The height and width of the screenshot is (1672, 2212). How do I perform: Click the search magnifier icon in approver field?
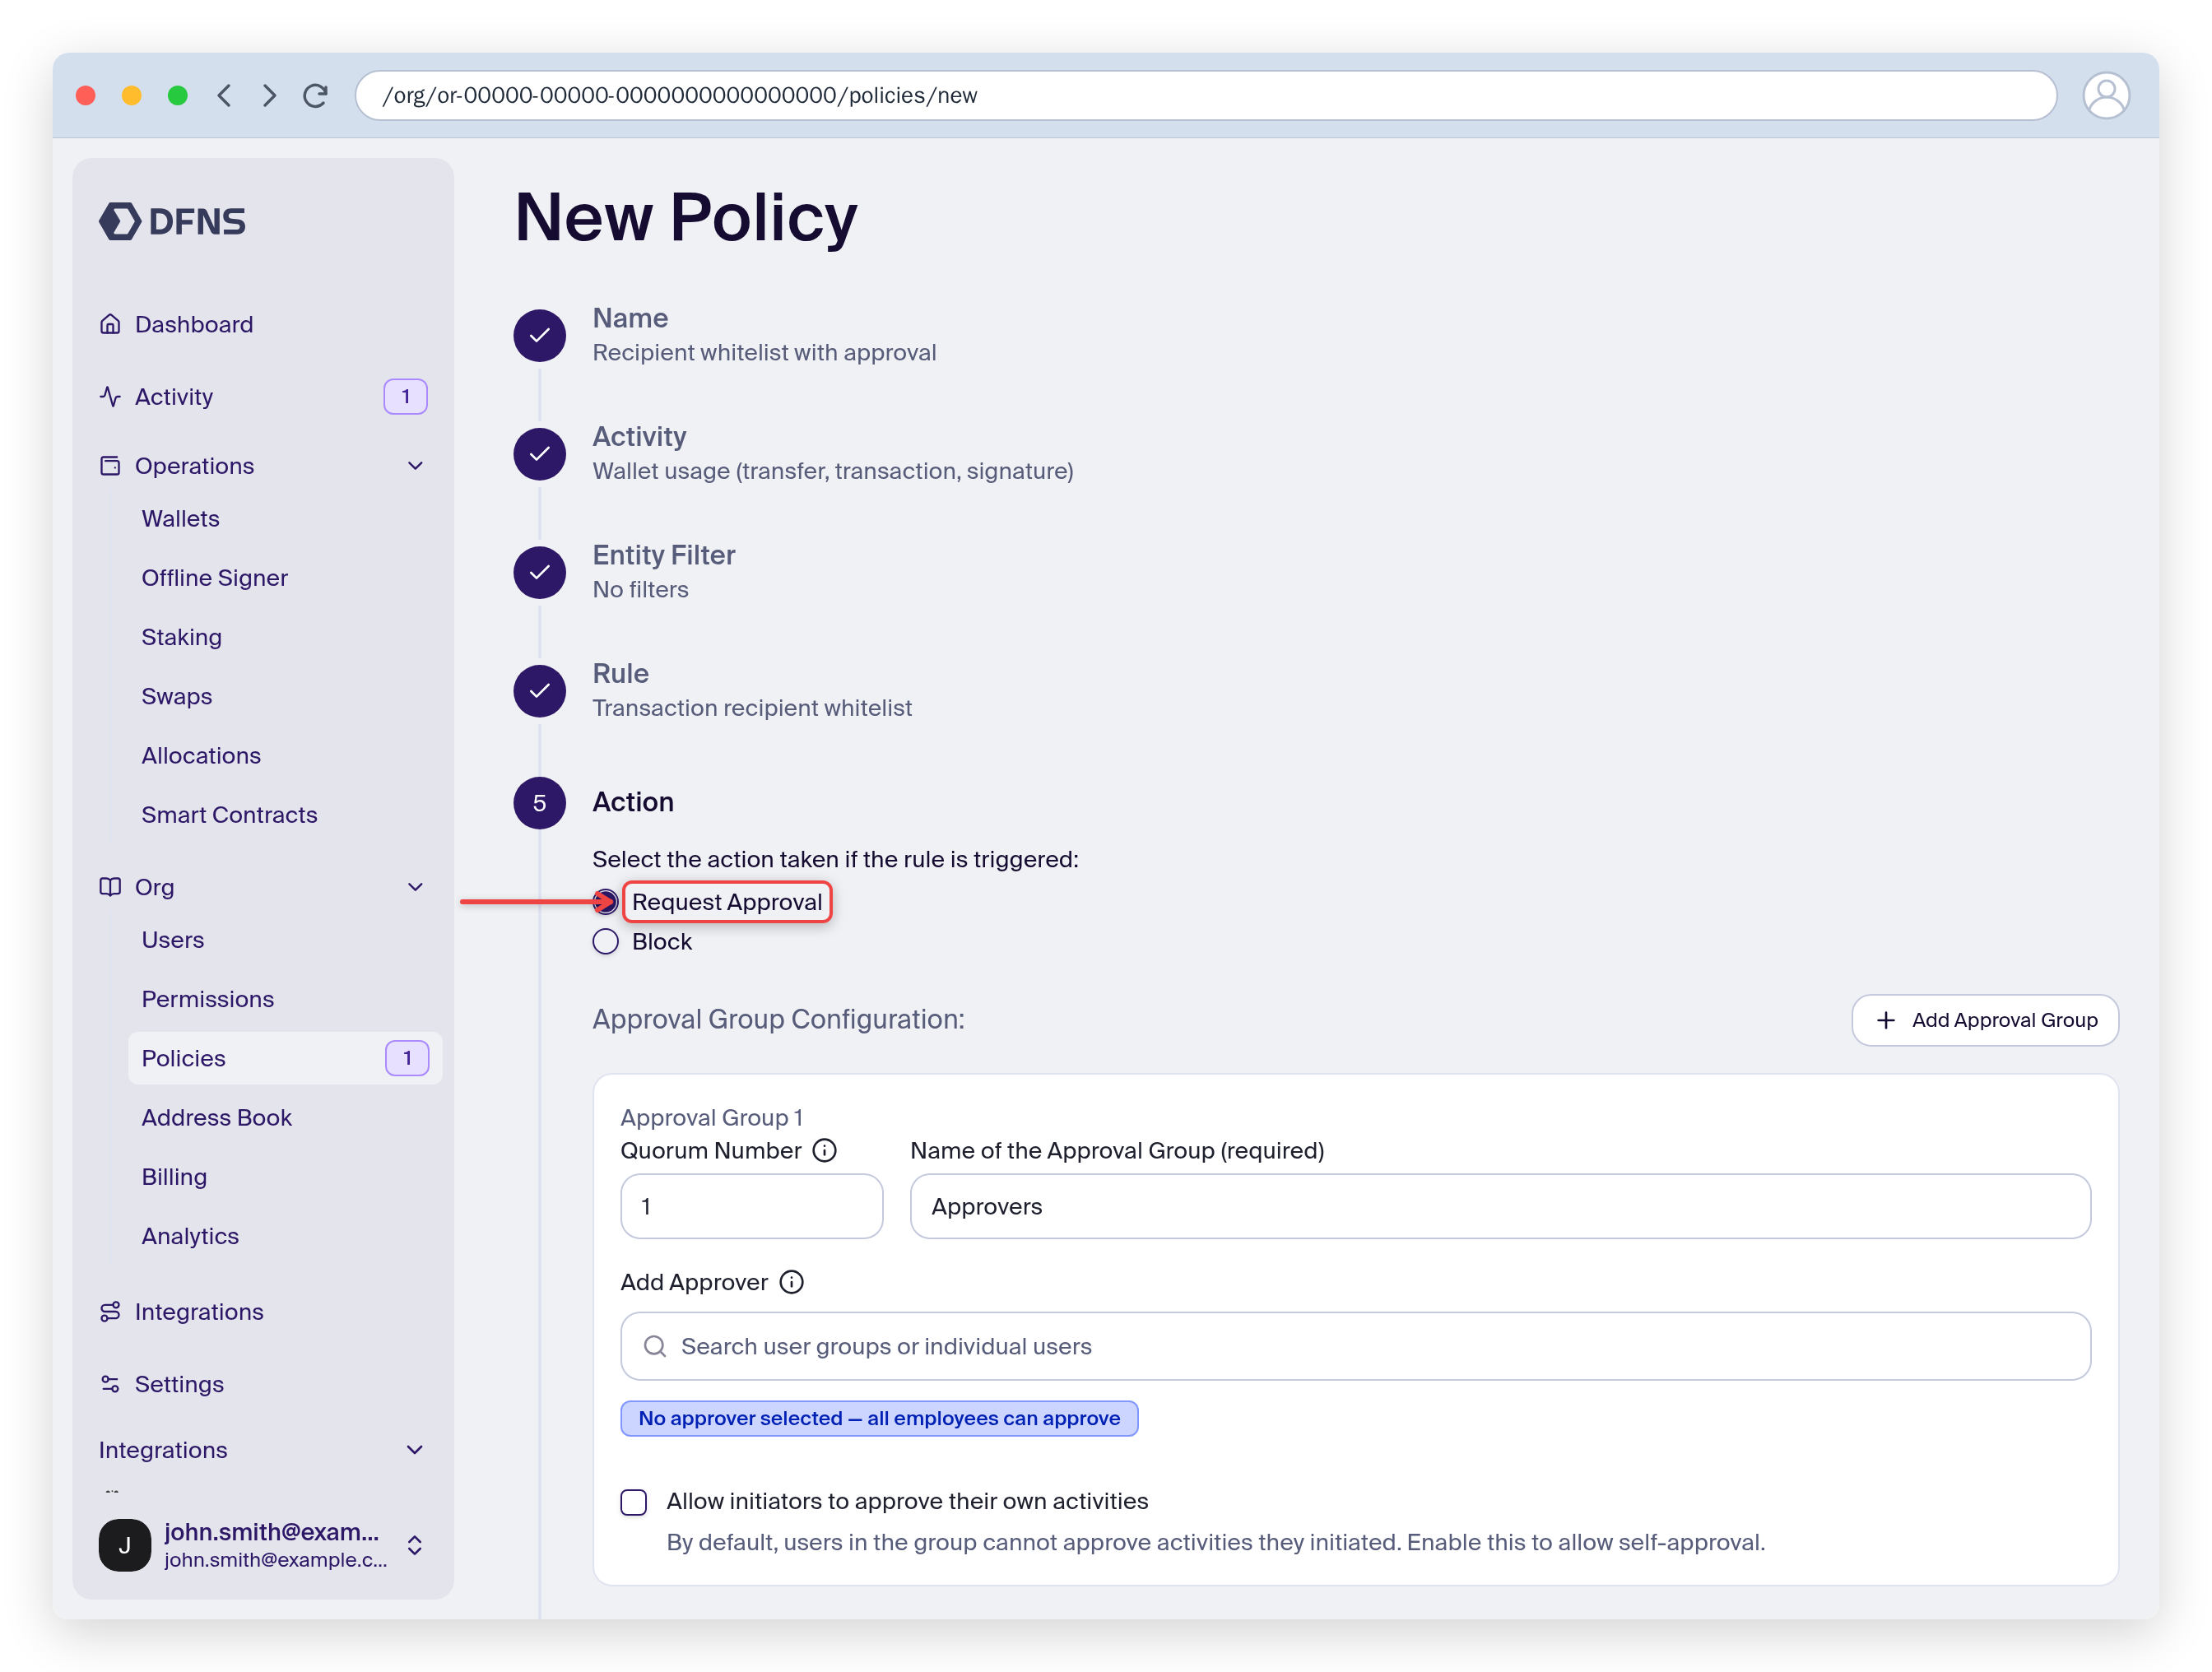coord(655,1347)
